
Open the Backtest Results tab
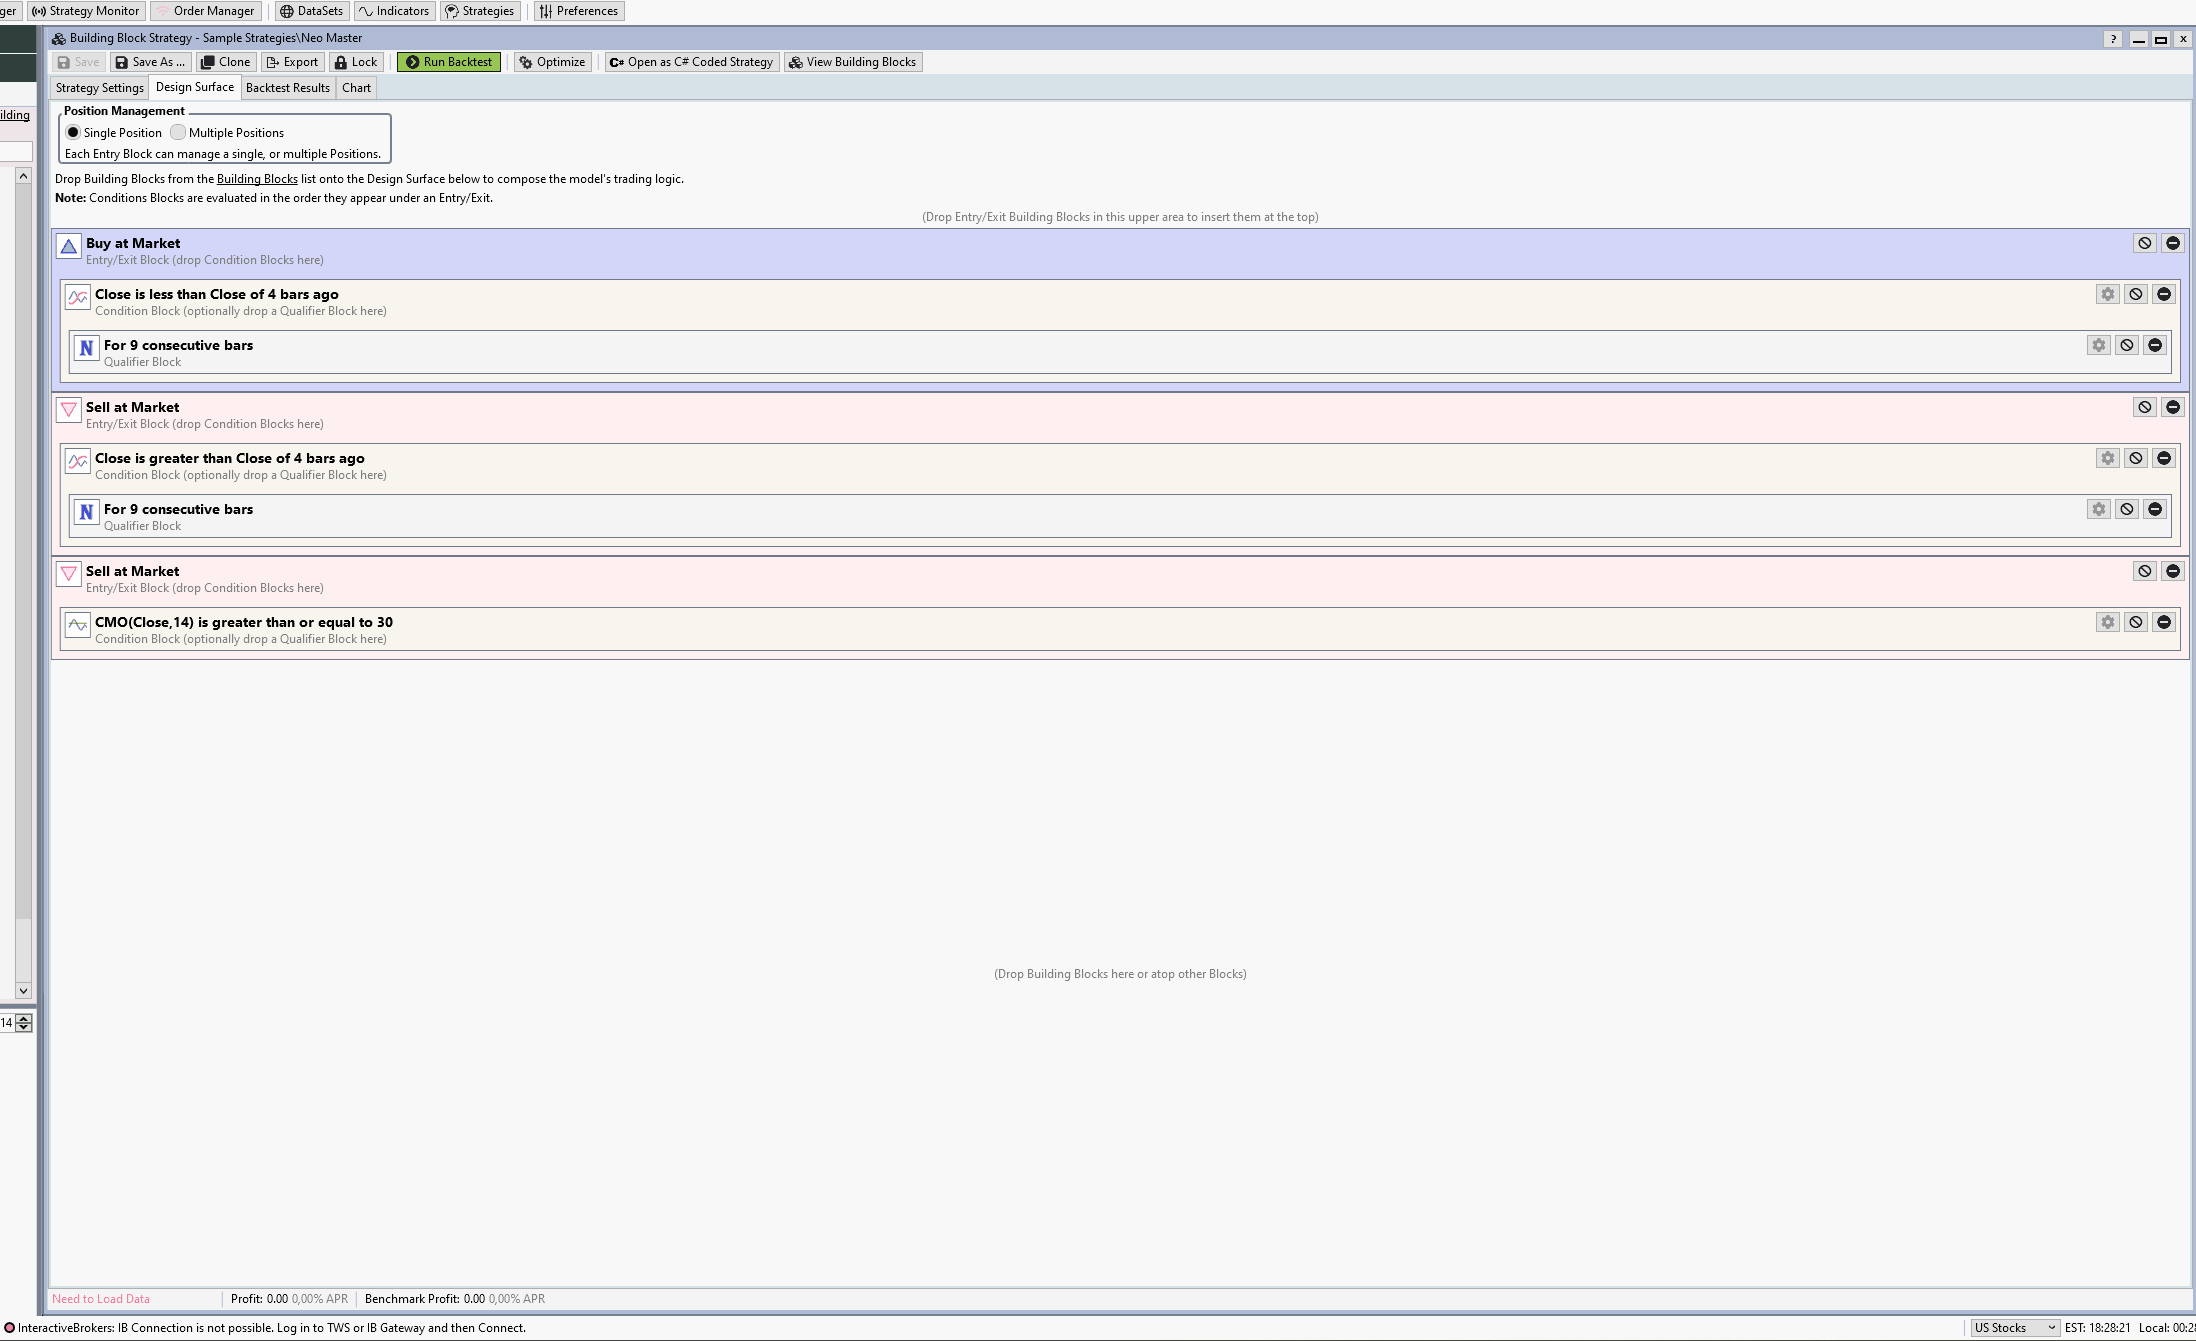pyautogui.click(x=288, y=87)
